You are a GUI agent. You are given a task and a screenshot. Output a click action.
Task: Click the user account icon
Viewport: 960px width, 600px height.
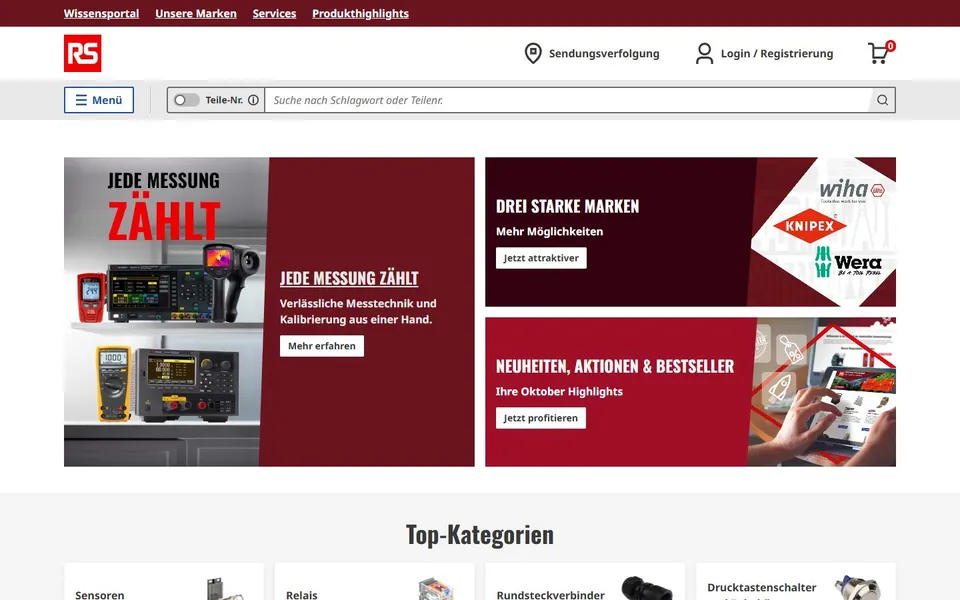coord(704,53)
